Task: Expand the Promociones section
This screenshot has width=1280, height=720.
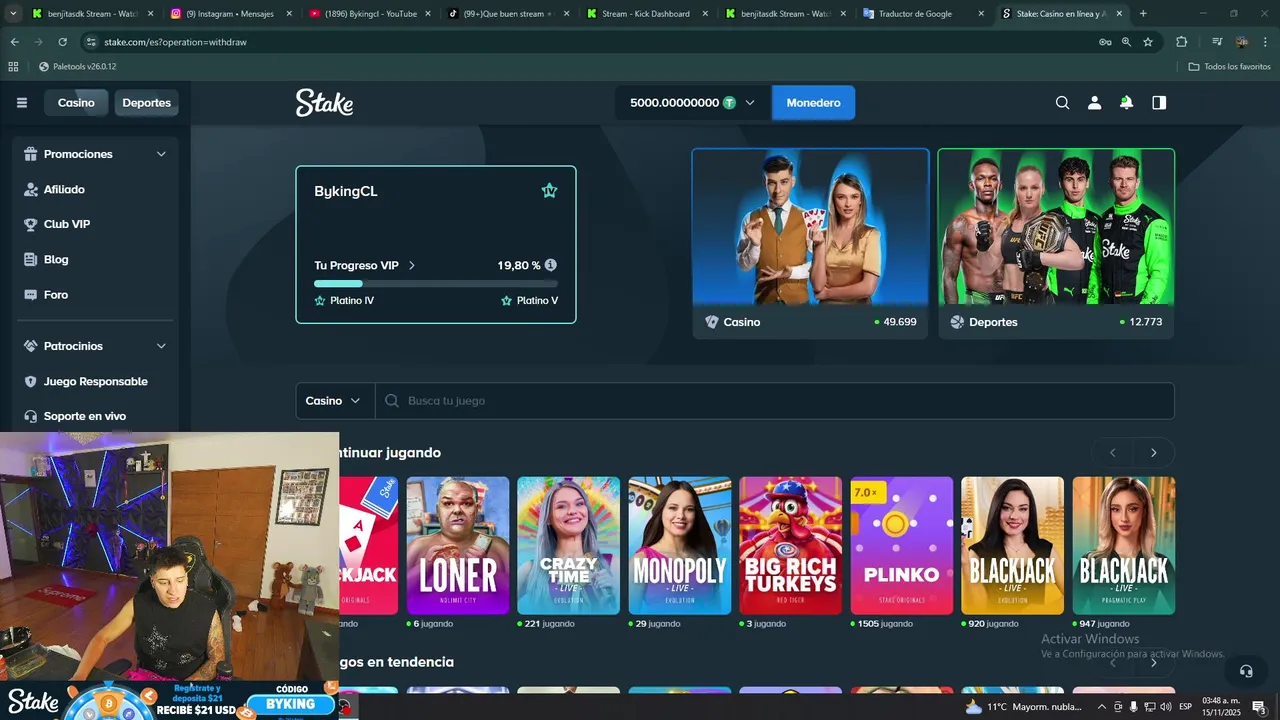Action: (x=161, y=154)
